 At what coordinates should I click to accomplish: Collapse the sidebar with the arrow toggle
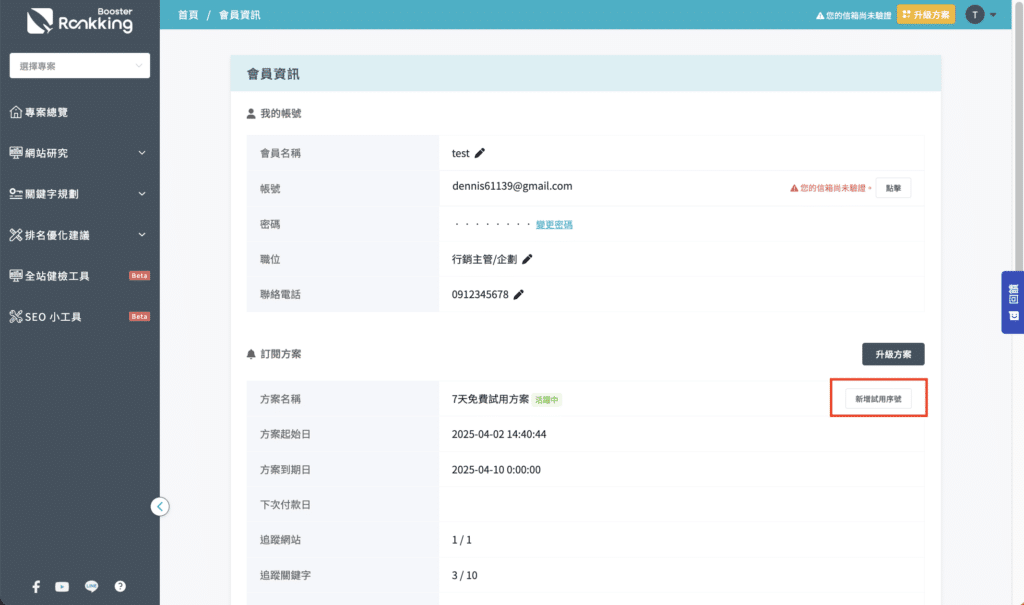coord(160,506)
